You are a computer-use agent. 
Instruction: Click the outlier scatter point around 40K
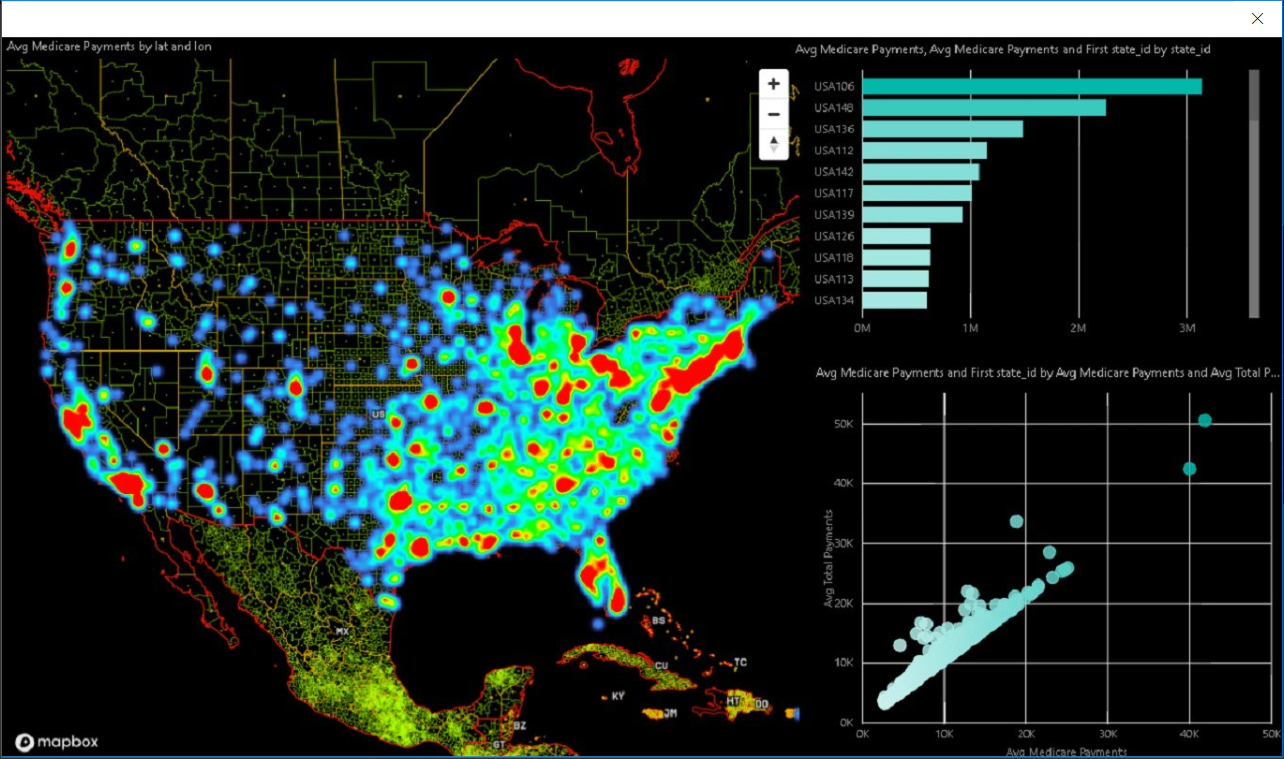(1189, 467)
